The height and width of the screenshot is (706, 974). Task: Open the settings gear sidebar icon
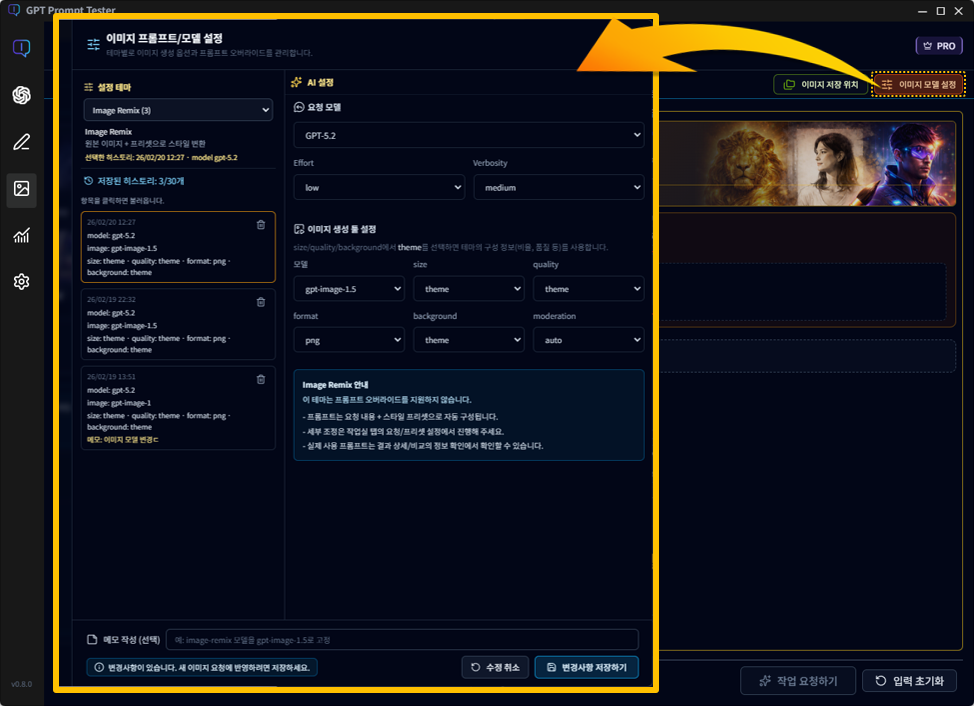tap(21, 282)
